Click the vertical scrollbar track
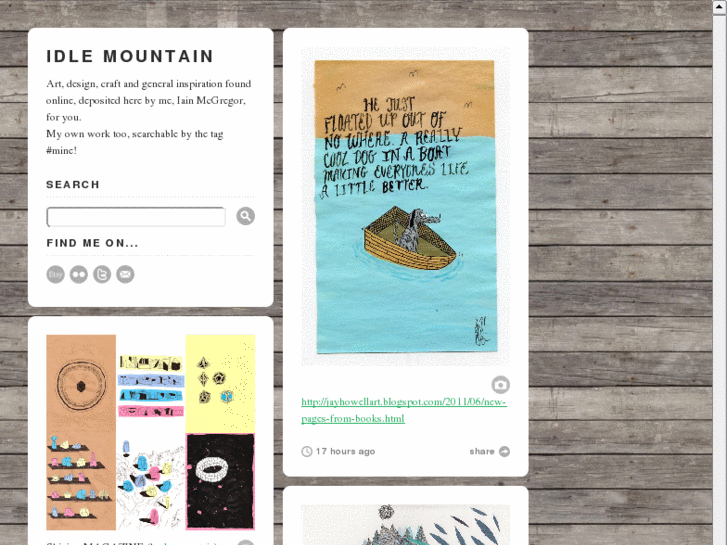Screen dimensions: 727x545 [x=720, y=280]
